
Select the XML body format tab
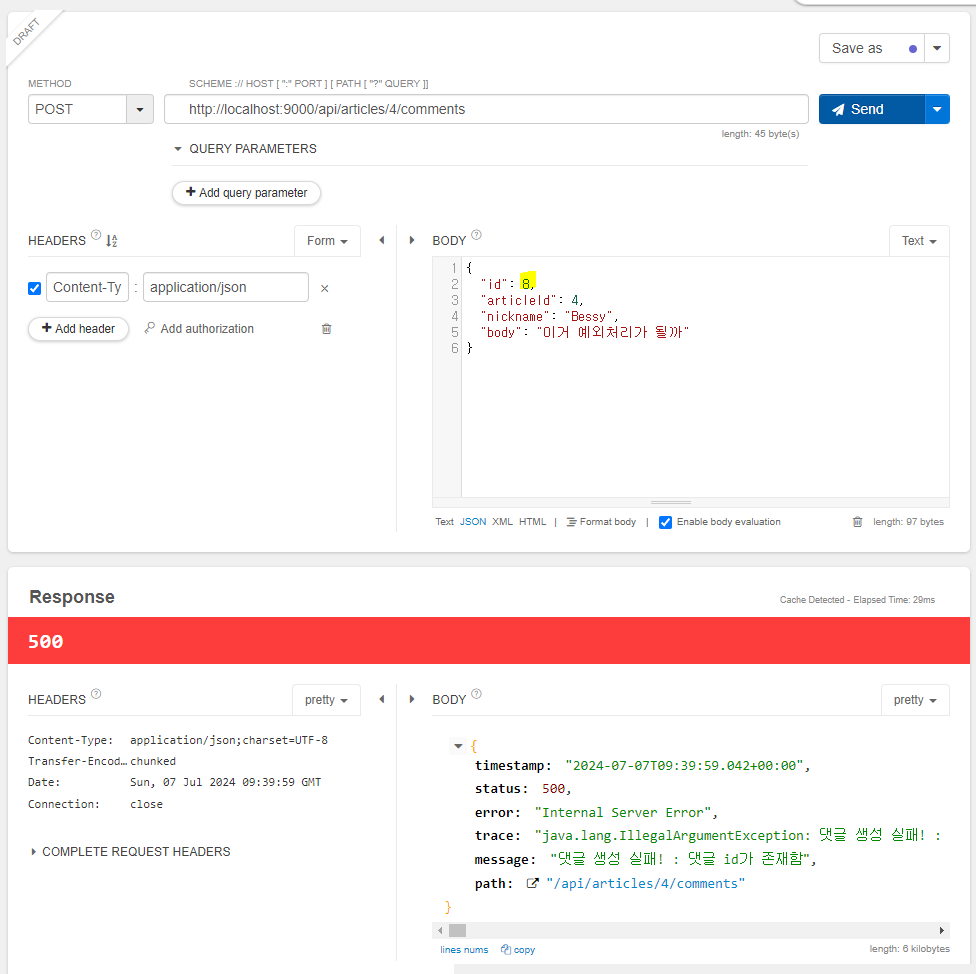(502, 522)
